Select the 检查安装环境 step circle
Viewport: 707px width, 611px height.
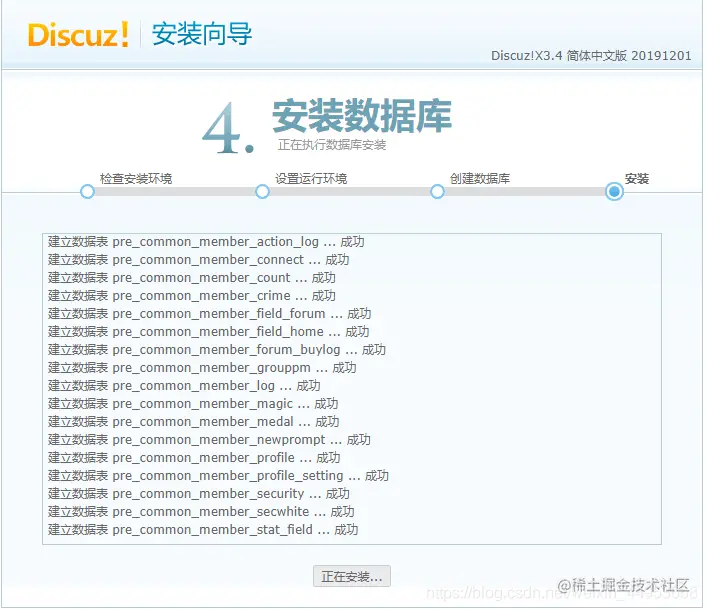87,193
